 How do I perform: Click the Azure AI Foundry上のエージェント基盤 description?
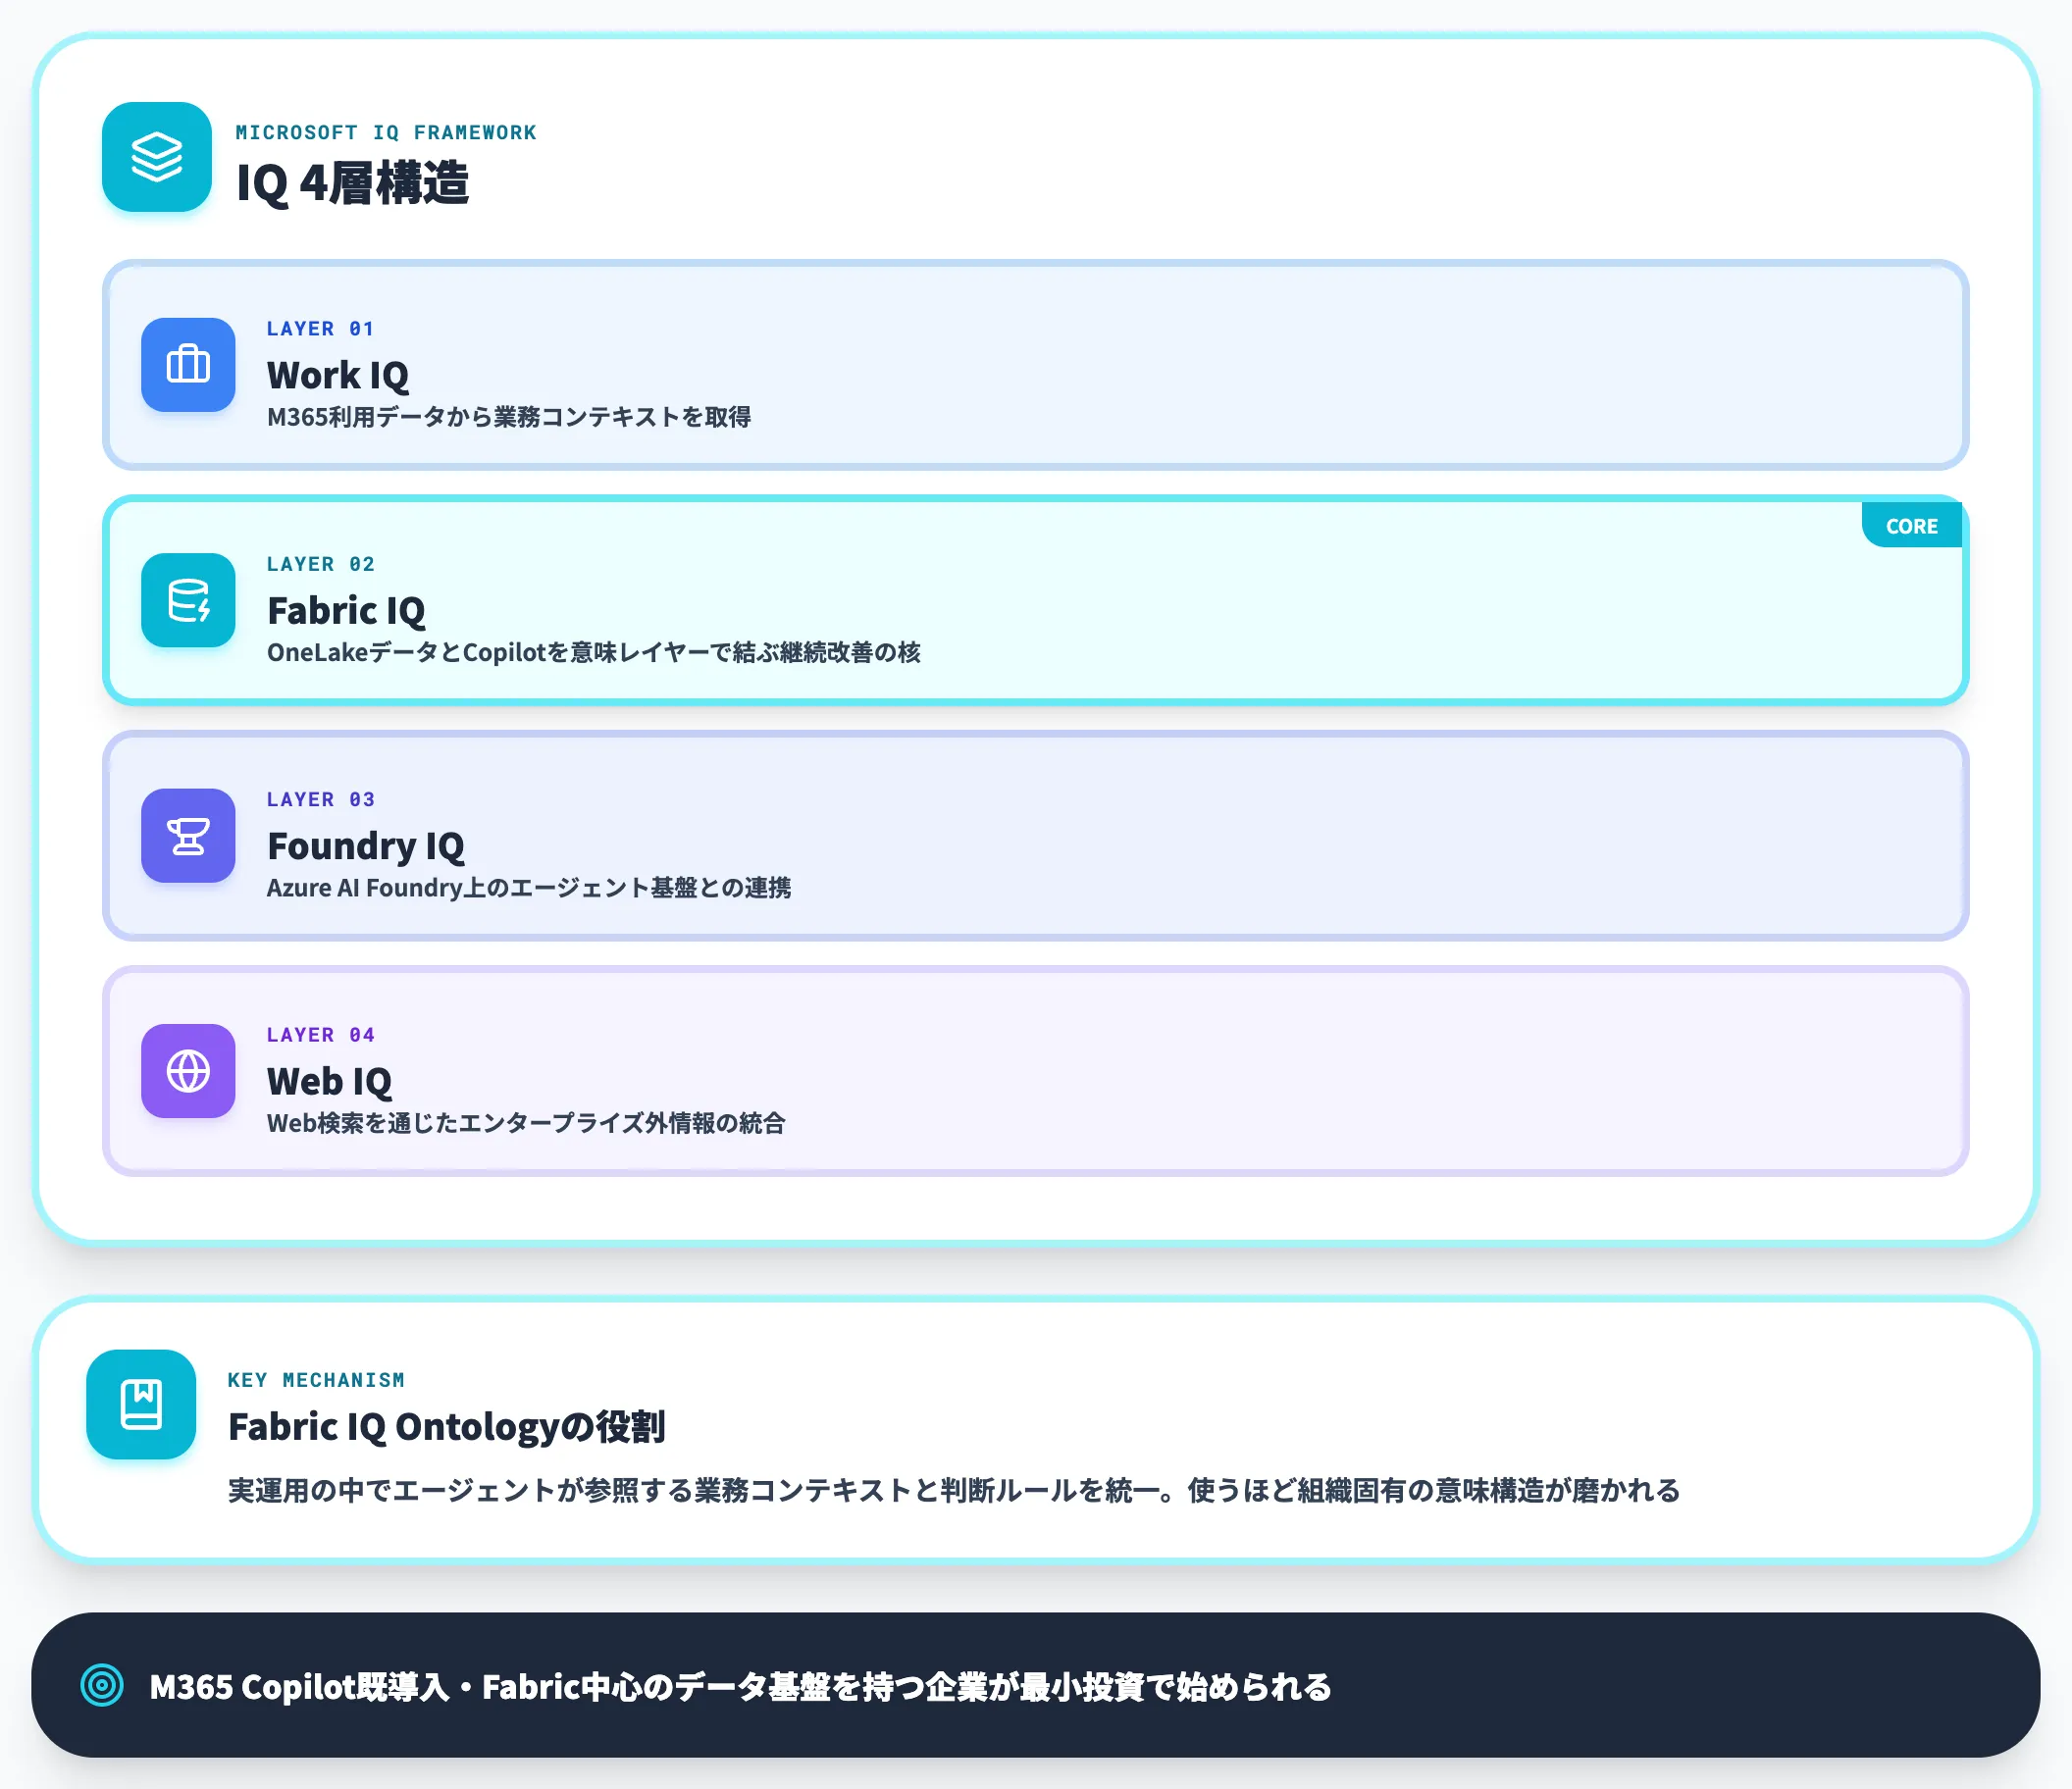pyautogui.click(x=529, y=888)
